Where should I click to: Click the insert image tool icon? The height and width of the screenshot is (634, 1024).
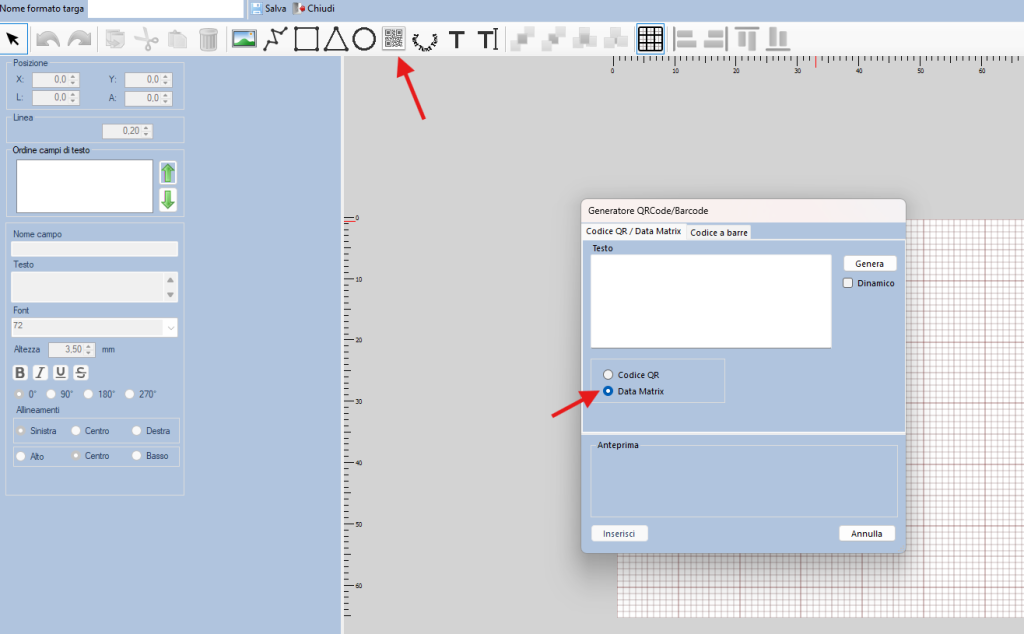coord(243,39)
